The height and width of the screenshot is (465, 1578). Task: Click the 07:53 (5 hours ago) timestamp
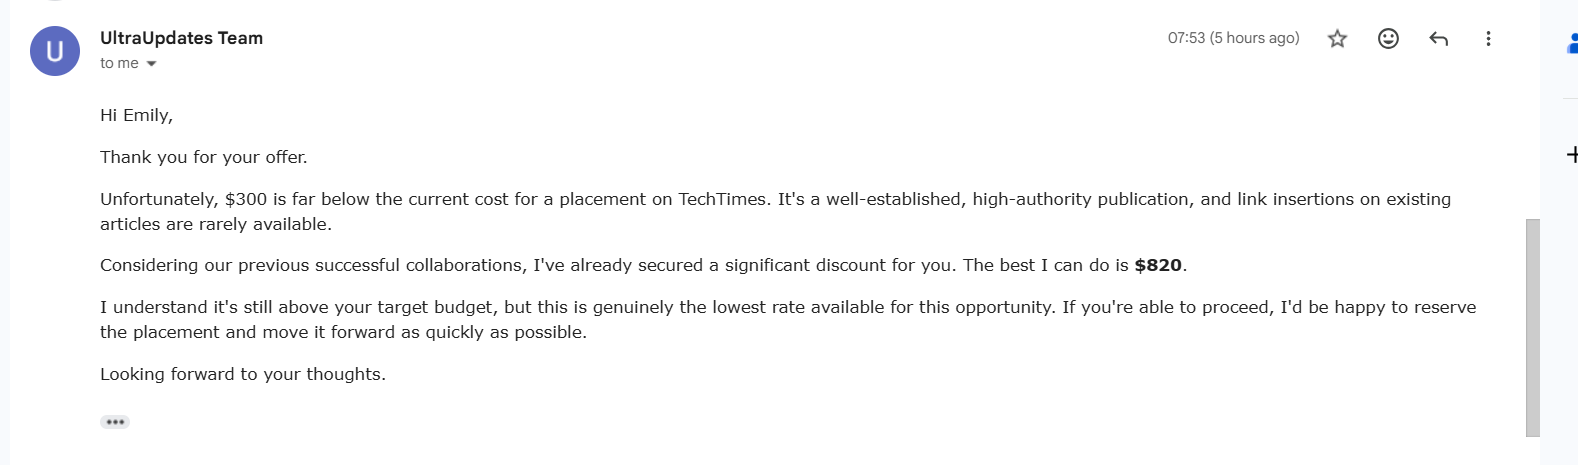click(x=1233, y=38)
